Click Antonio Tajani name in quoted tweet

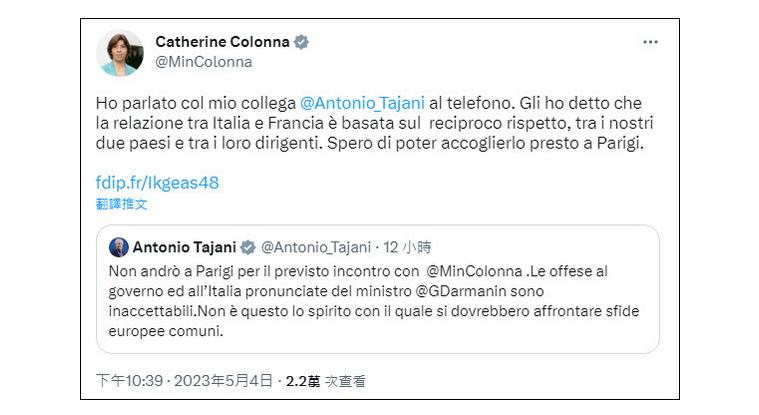pyautogui.click(x=183, y=247)
